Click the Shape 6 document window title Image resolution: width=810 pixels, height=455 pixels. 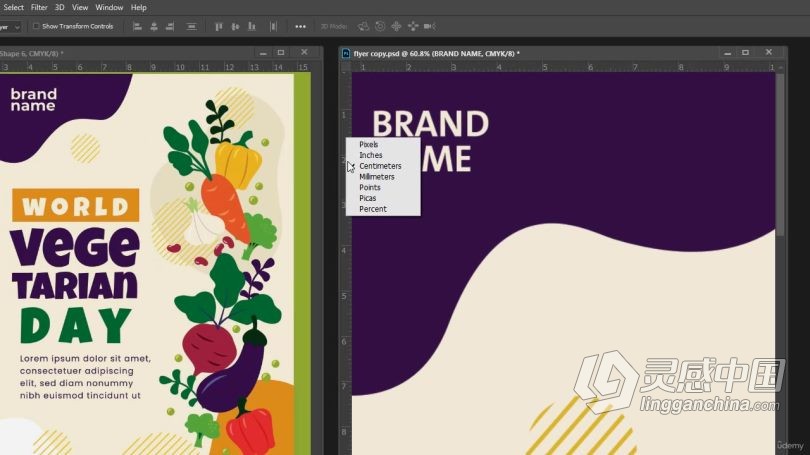point(32,53)
